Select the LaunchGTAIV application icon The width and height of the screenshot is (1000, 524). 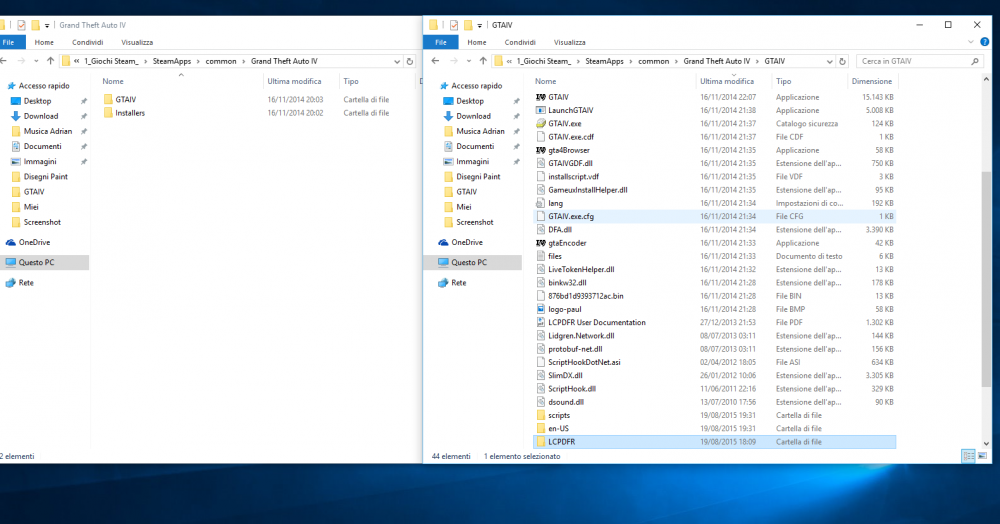[x=541, y=110]
